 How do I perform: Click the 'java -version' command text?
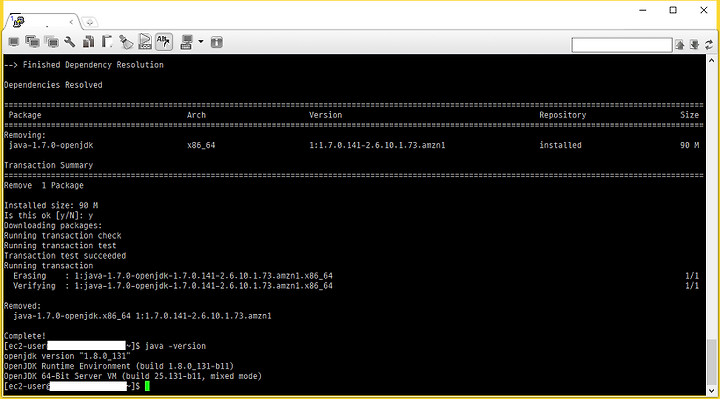[175, 346]
